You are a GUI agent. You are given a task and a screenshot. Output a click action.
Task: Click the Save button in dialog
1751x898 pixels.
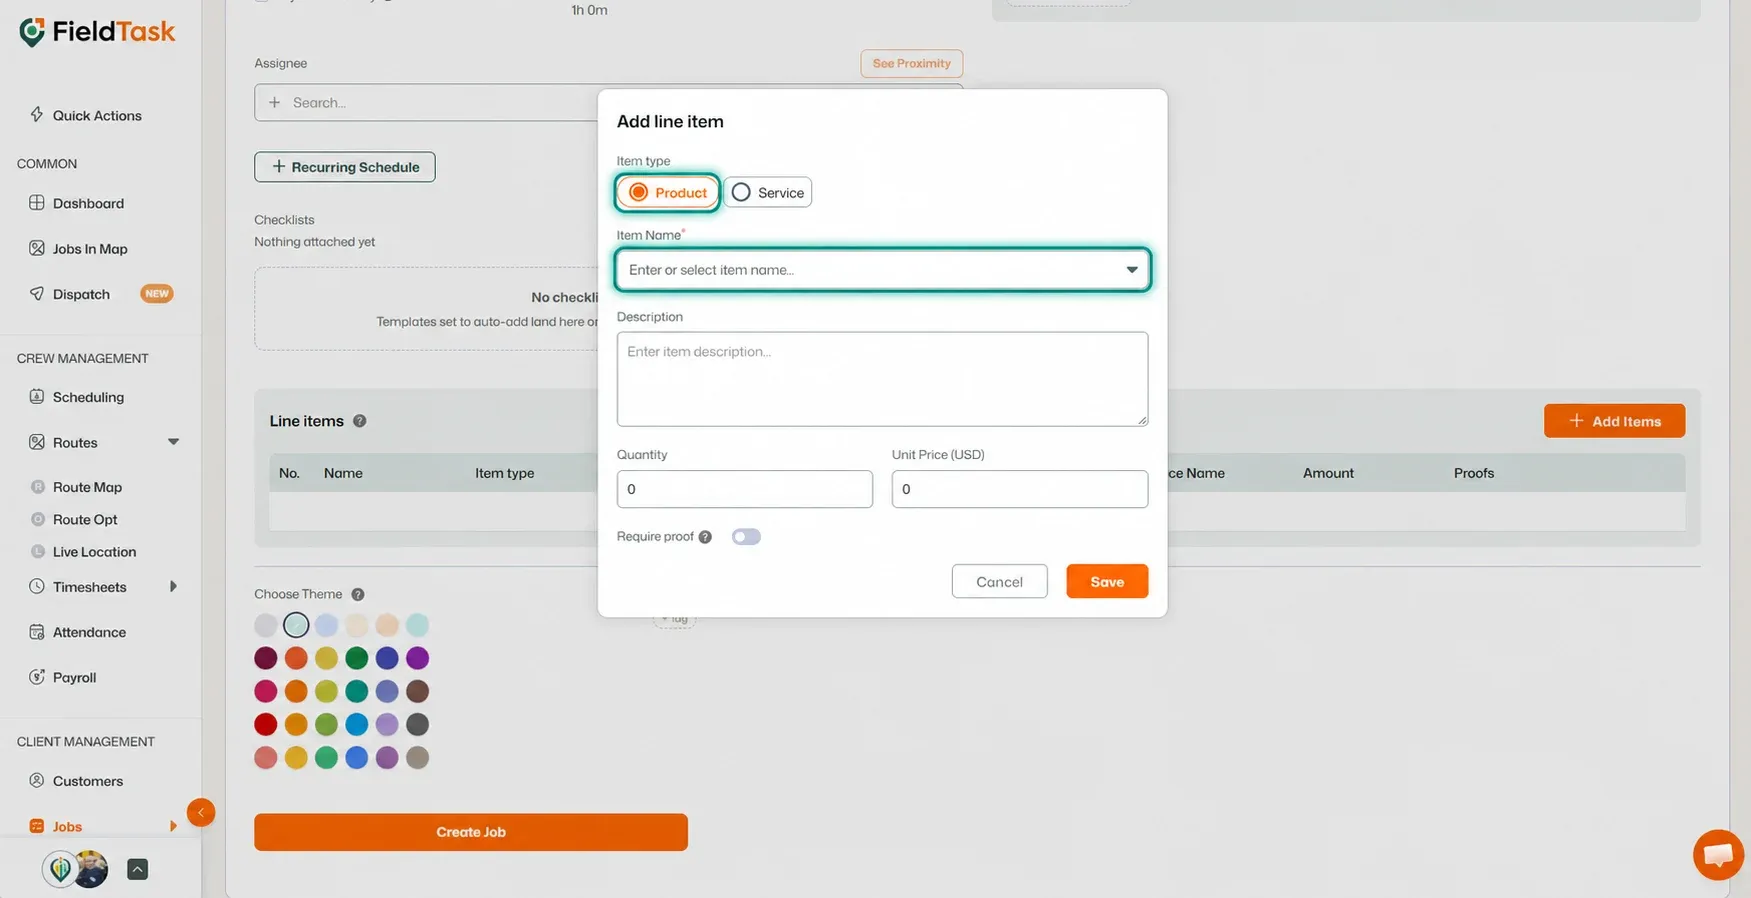tap(1107, 581)
